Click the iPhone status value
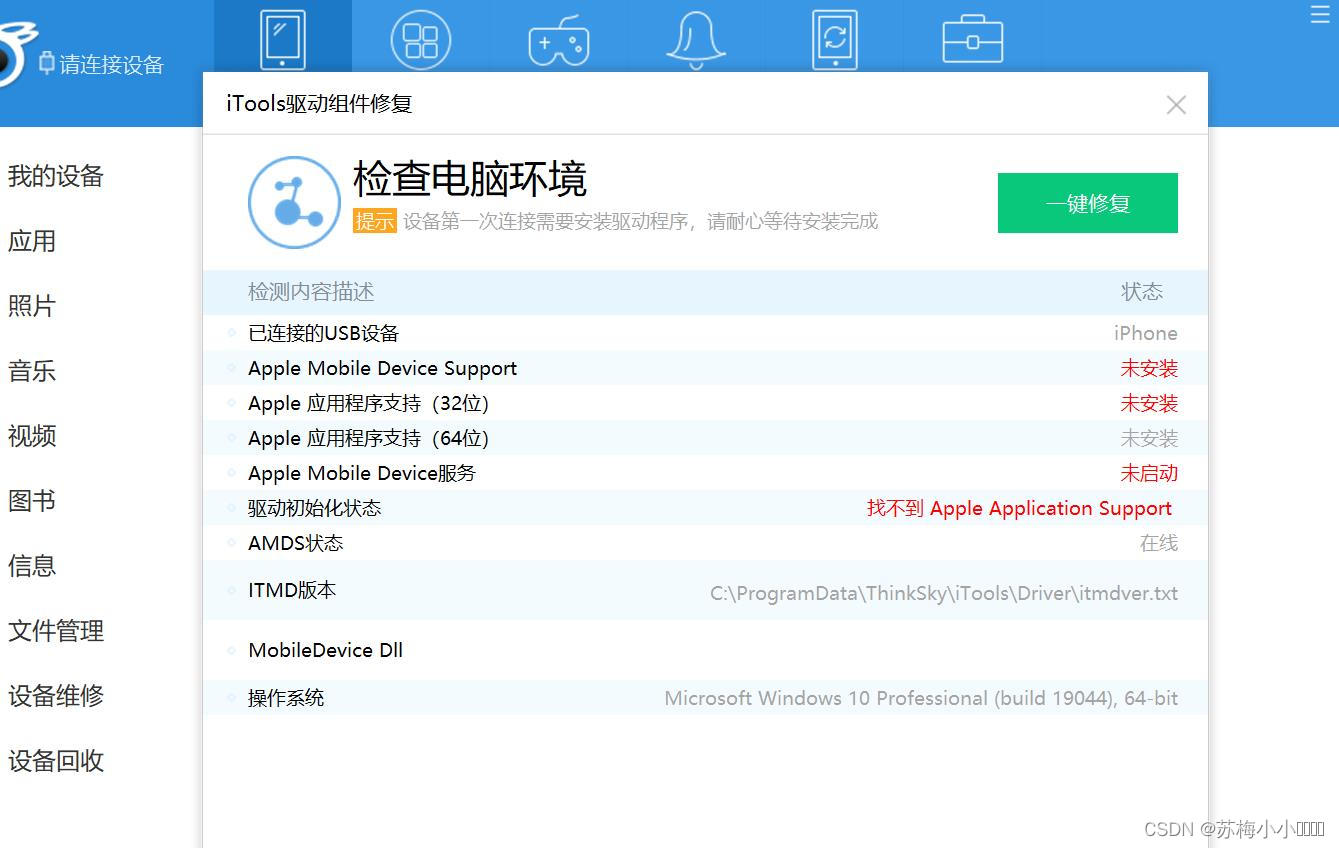Image resolution: width=1339 pixels, height=848 pixels. click(1146, 333)
